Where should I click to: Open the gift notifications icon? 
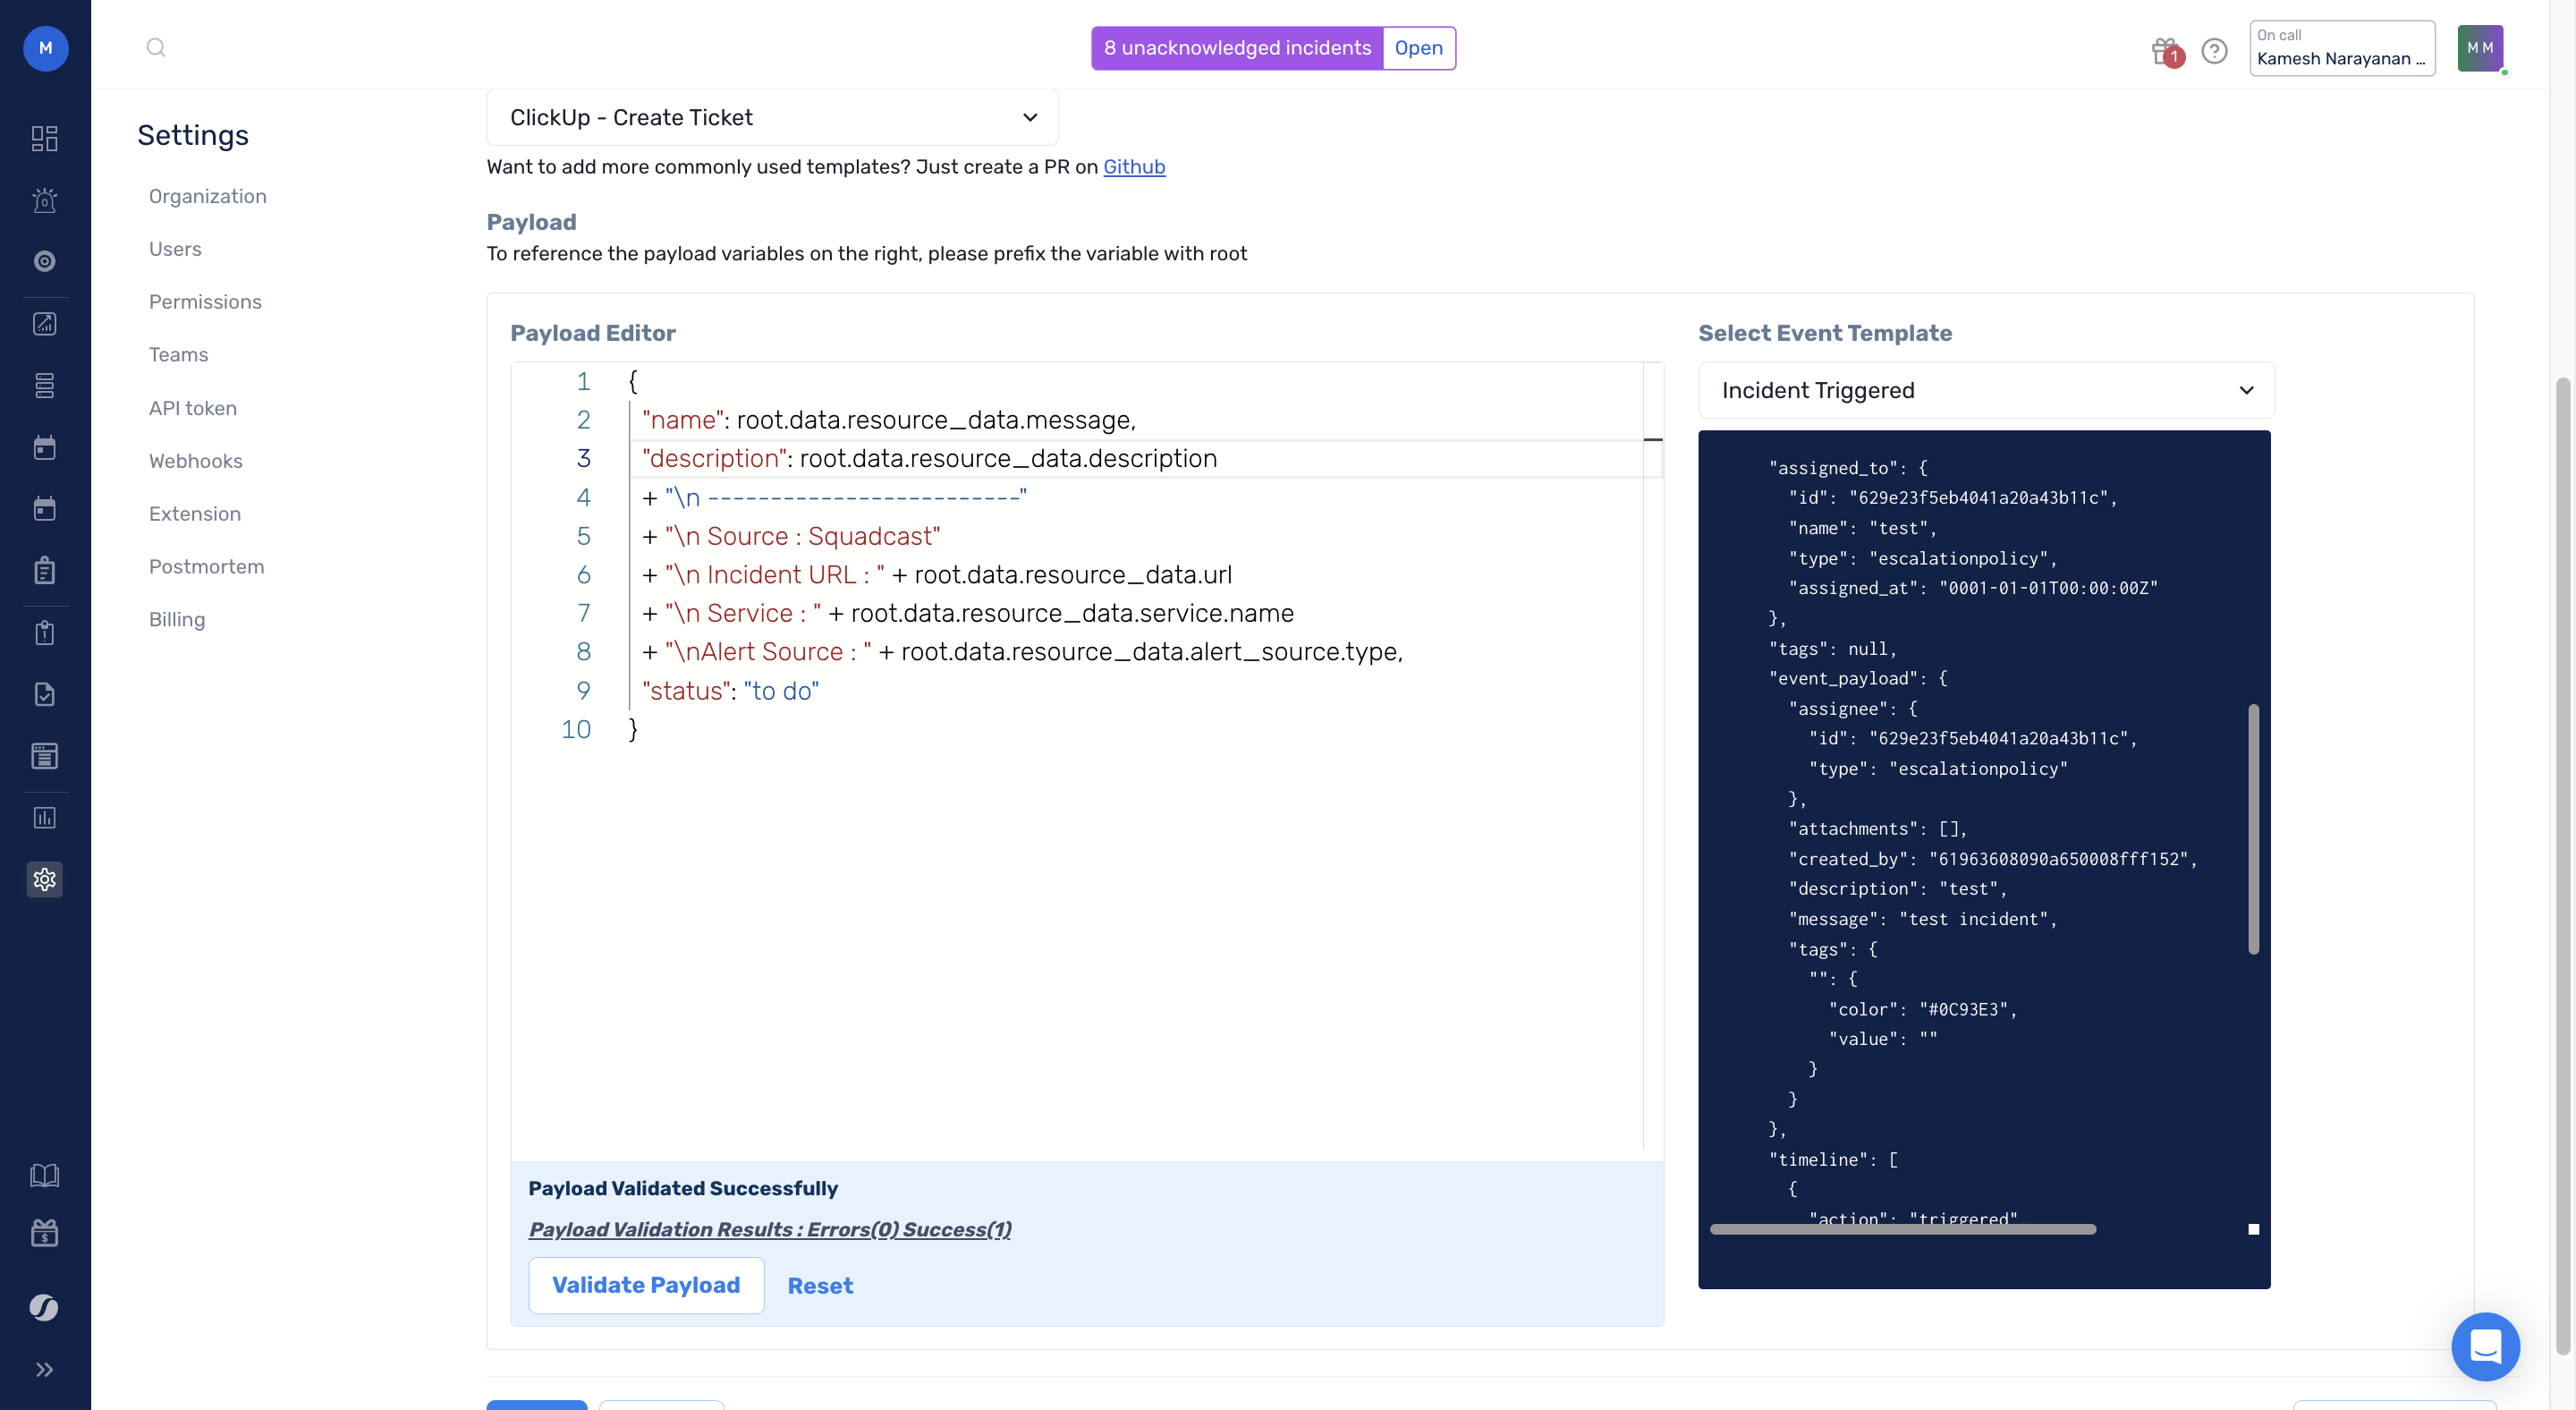pos(2164,50)
